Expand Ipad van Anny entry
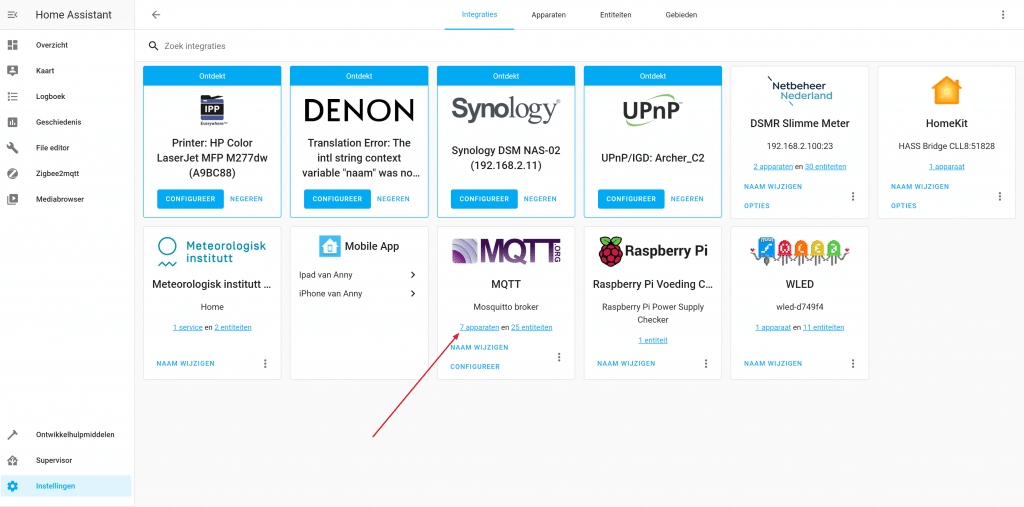The image size is (1024, 507). coord(359,275)
